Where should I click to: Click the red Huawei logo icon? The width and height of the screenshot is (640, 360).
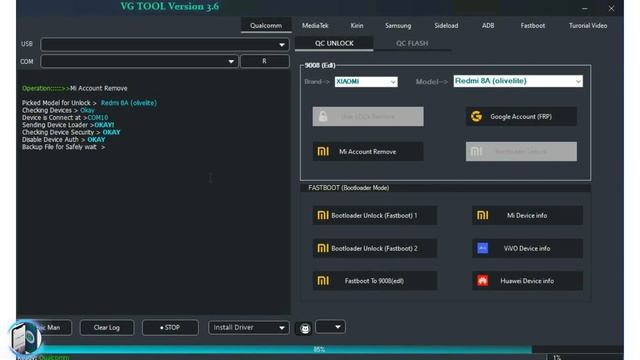pos(482,281)
